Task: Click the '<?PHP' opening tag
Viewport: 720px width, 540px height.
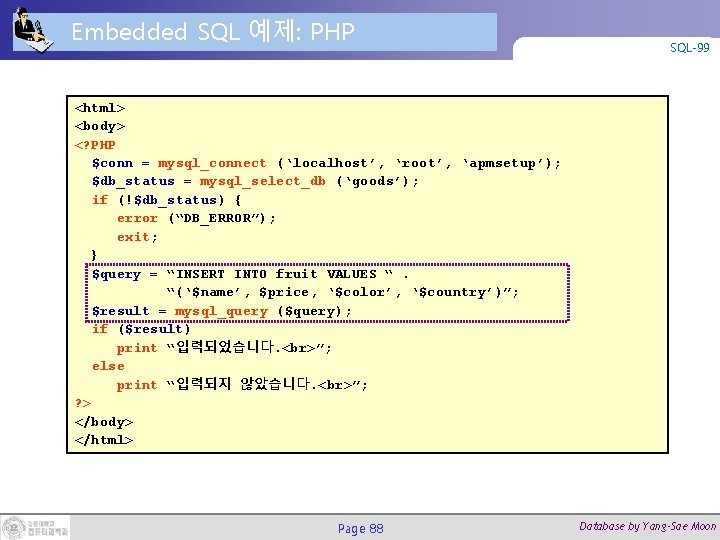Action: (95, 145)
